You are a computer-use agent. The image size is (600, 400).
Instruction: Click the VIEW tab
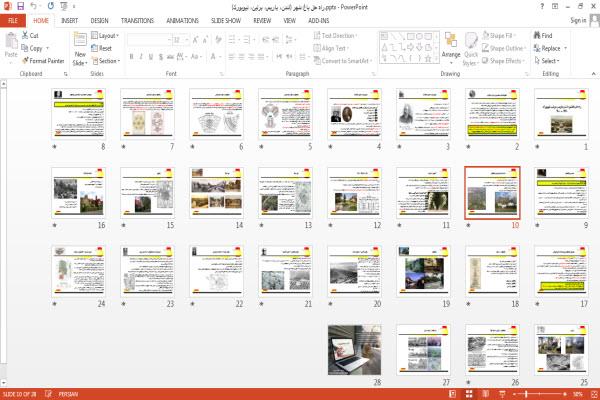pos(290,20)
